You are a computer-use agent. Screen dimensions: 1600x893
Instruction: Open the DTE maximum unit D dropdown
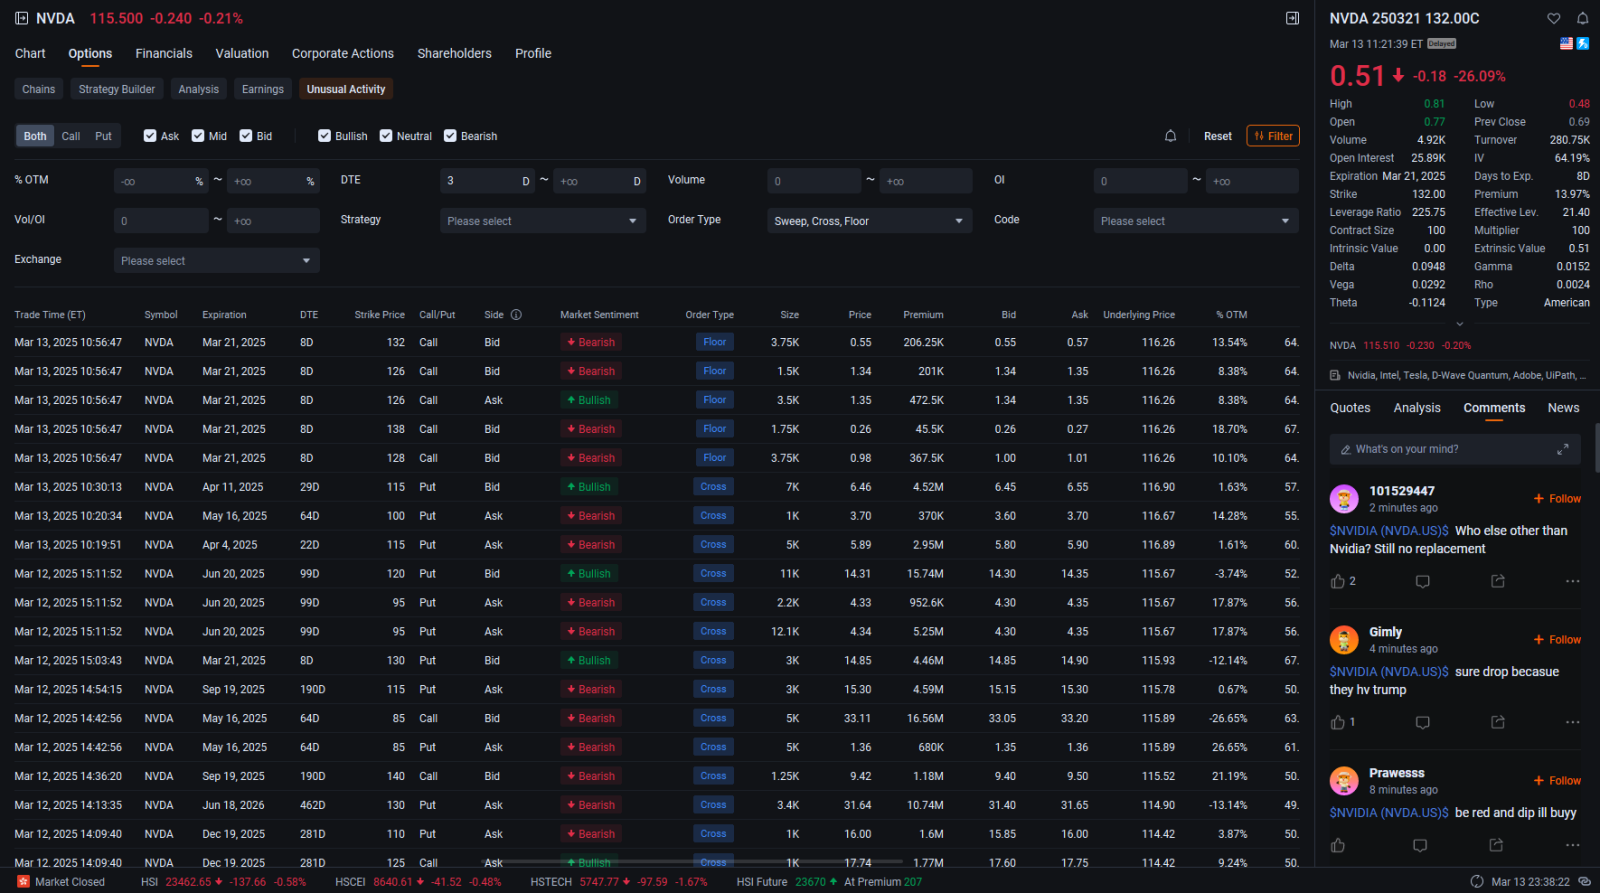pos(637,181)
